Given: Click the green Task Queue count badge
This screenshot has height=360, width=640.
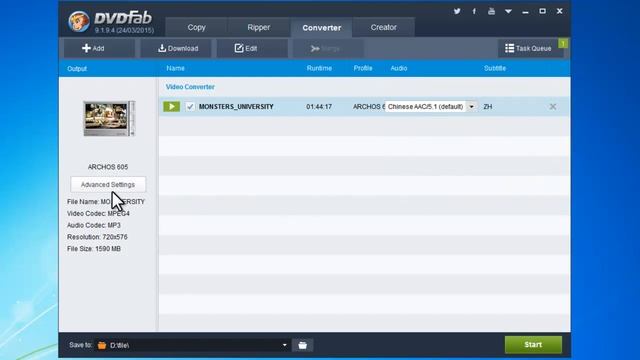Looking at the screenshot, I should (x=563, y=43).
